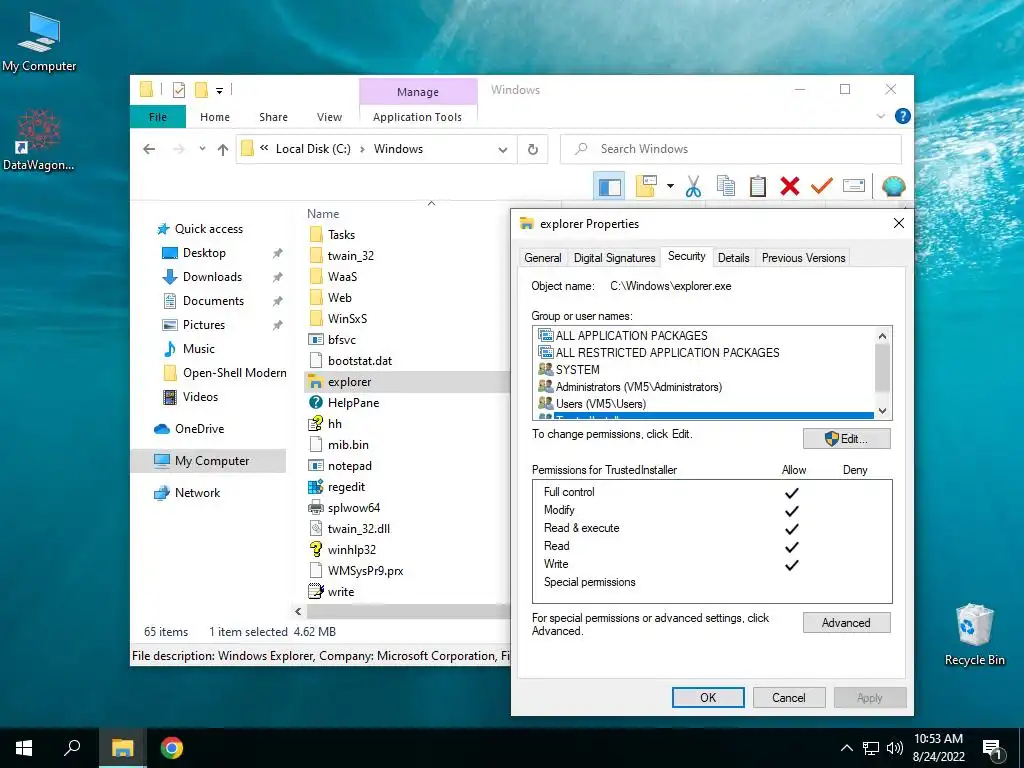Open Desktop in the navigation pane

[204, 253]
